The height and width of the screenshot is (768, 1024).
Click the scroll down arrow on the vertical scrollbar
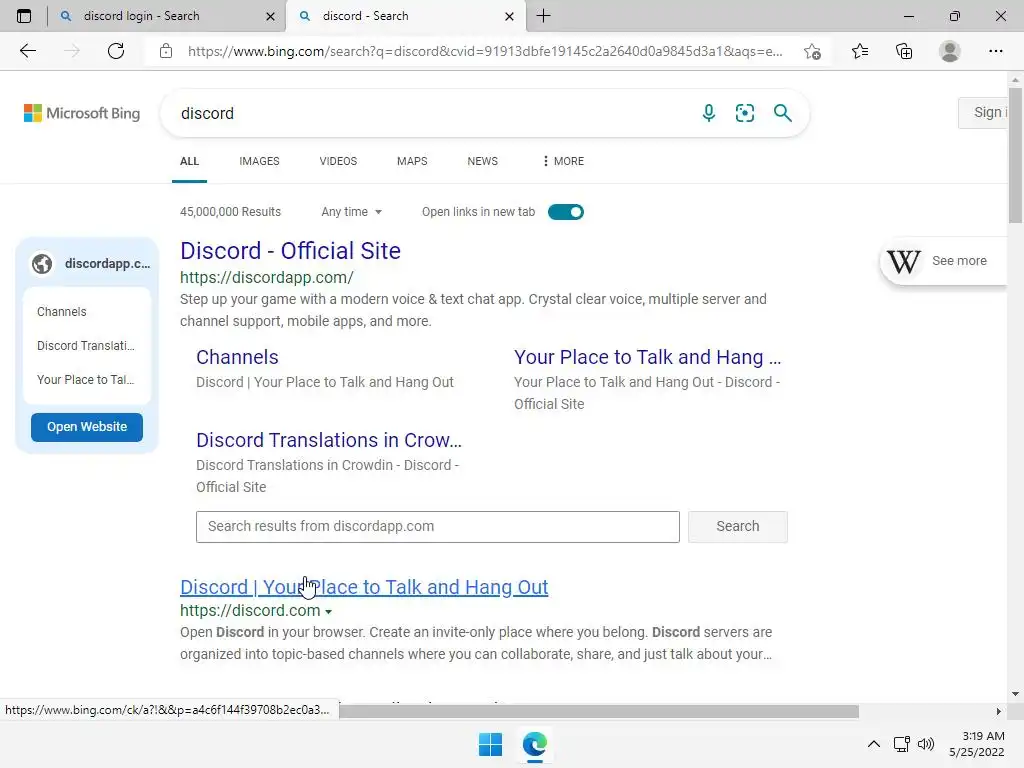click(1015, 694)
